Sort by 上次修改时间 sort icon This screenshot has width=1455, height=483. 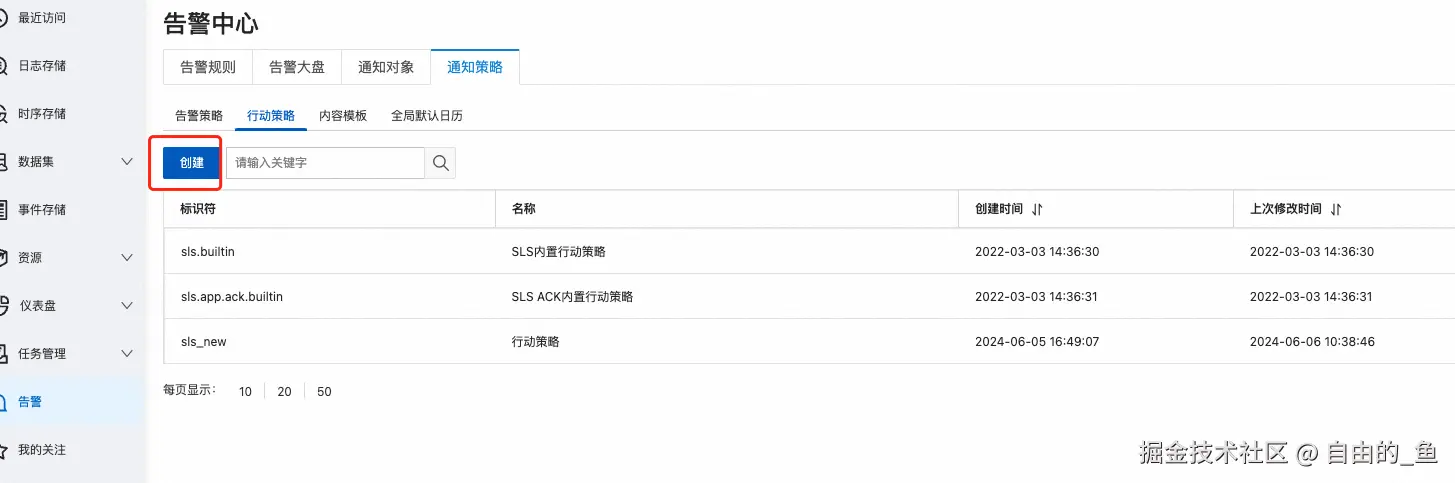pos(1336,209)
